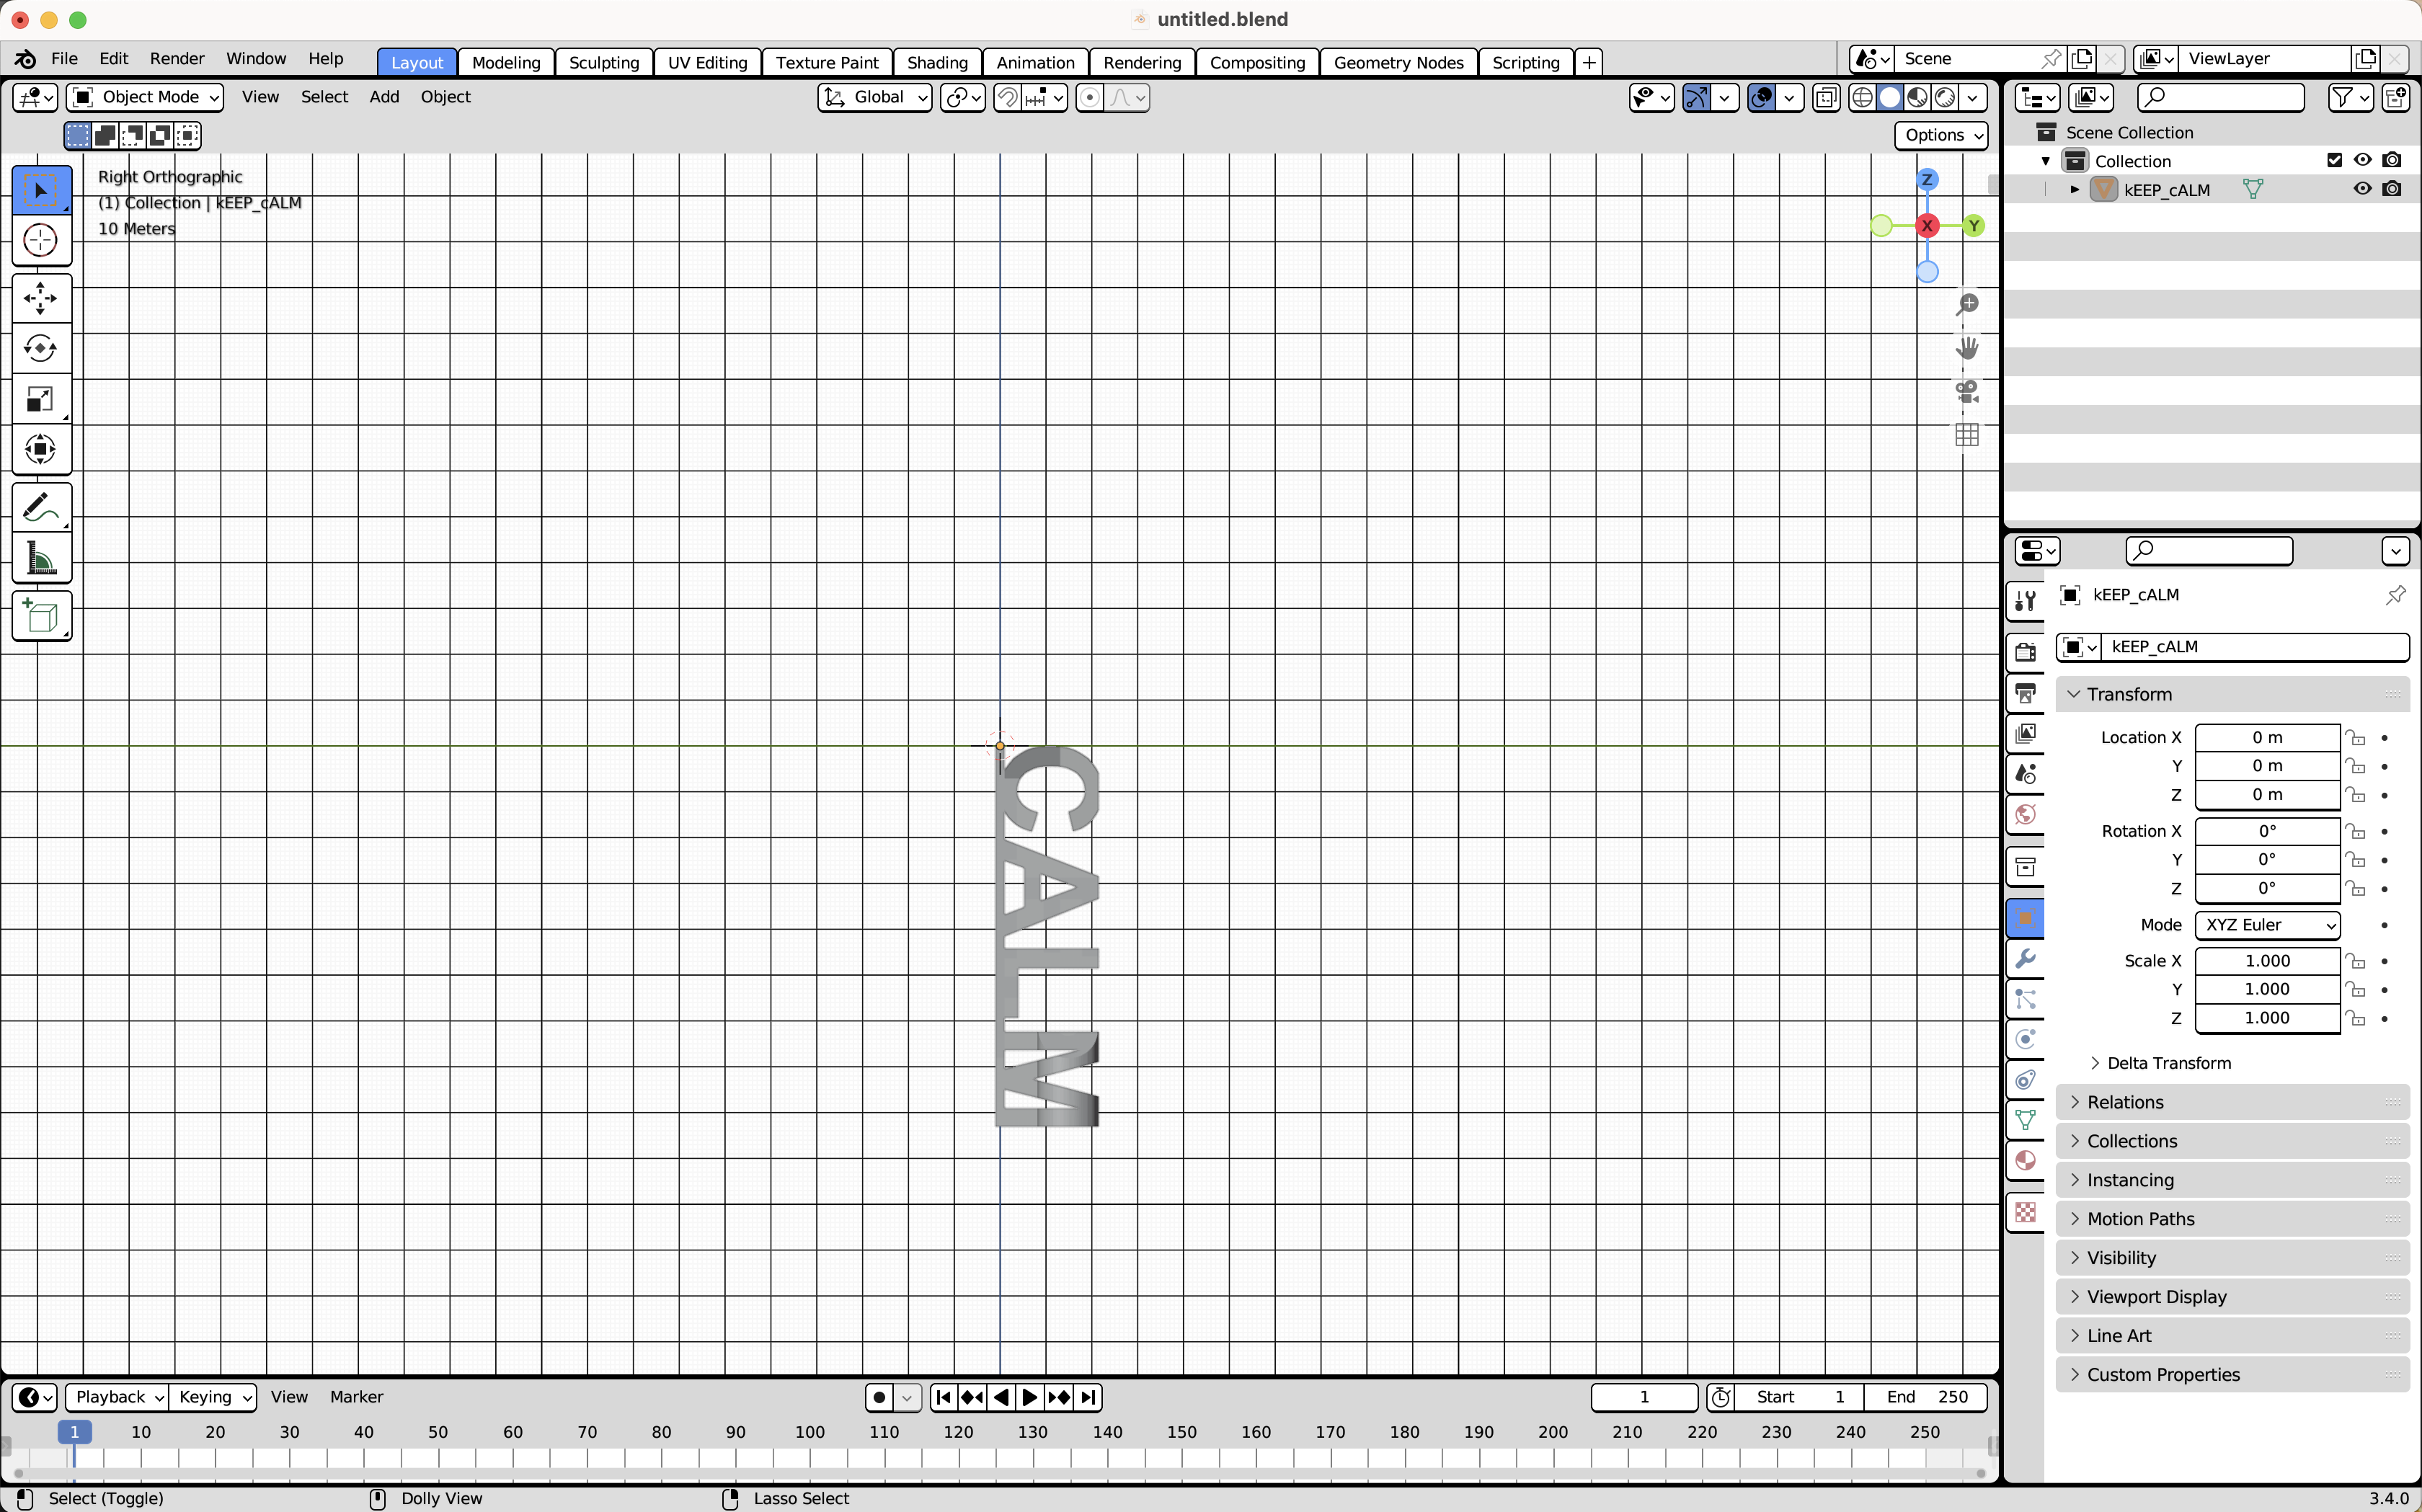Select the Rotate tool
Image resolution: width=2422 pixels, height=1512 pixels.
41,348
